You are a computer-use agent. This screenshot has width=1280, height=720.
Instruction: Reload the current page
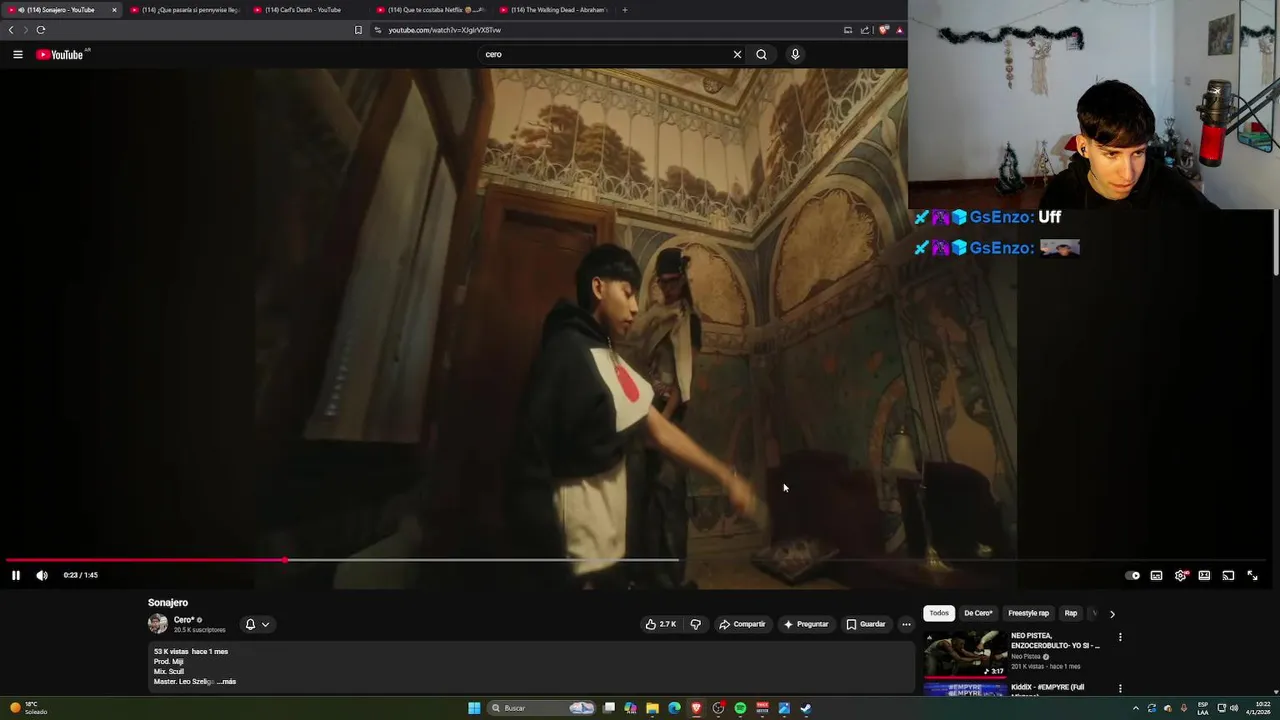coord(41,30)
